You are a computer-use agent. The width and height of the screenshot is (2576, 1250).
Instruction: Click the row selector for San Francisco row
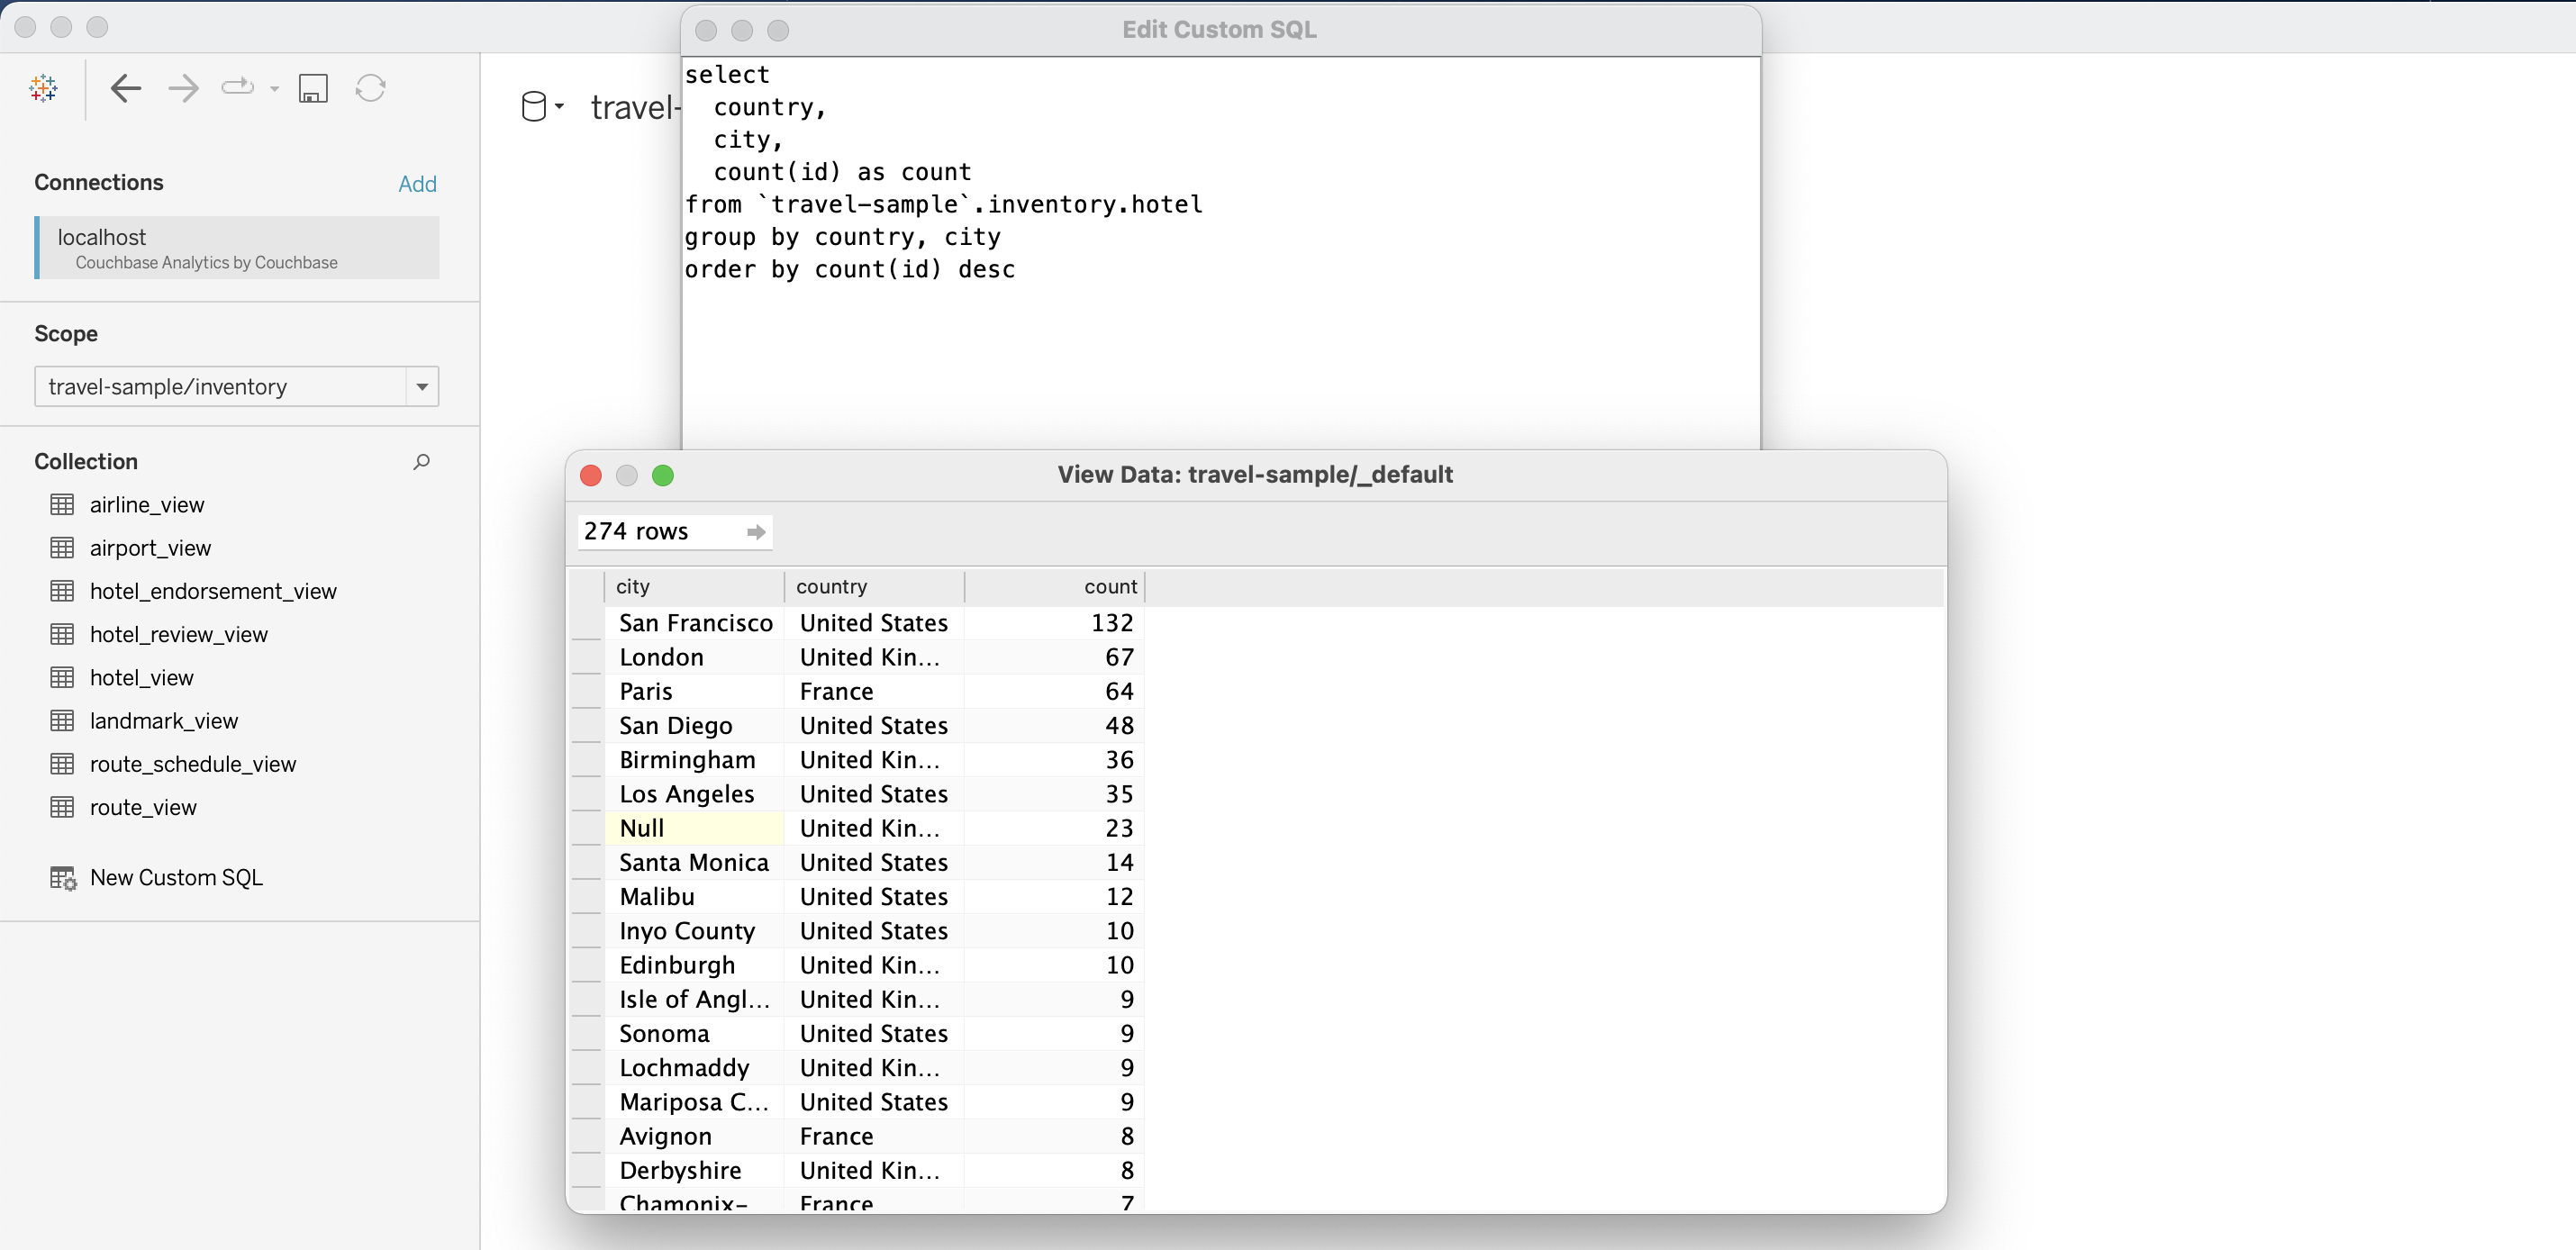click(586, 623)
